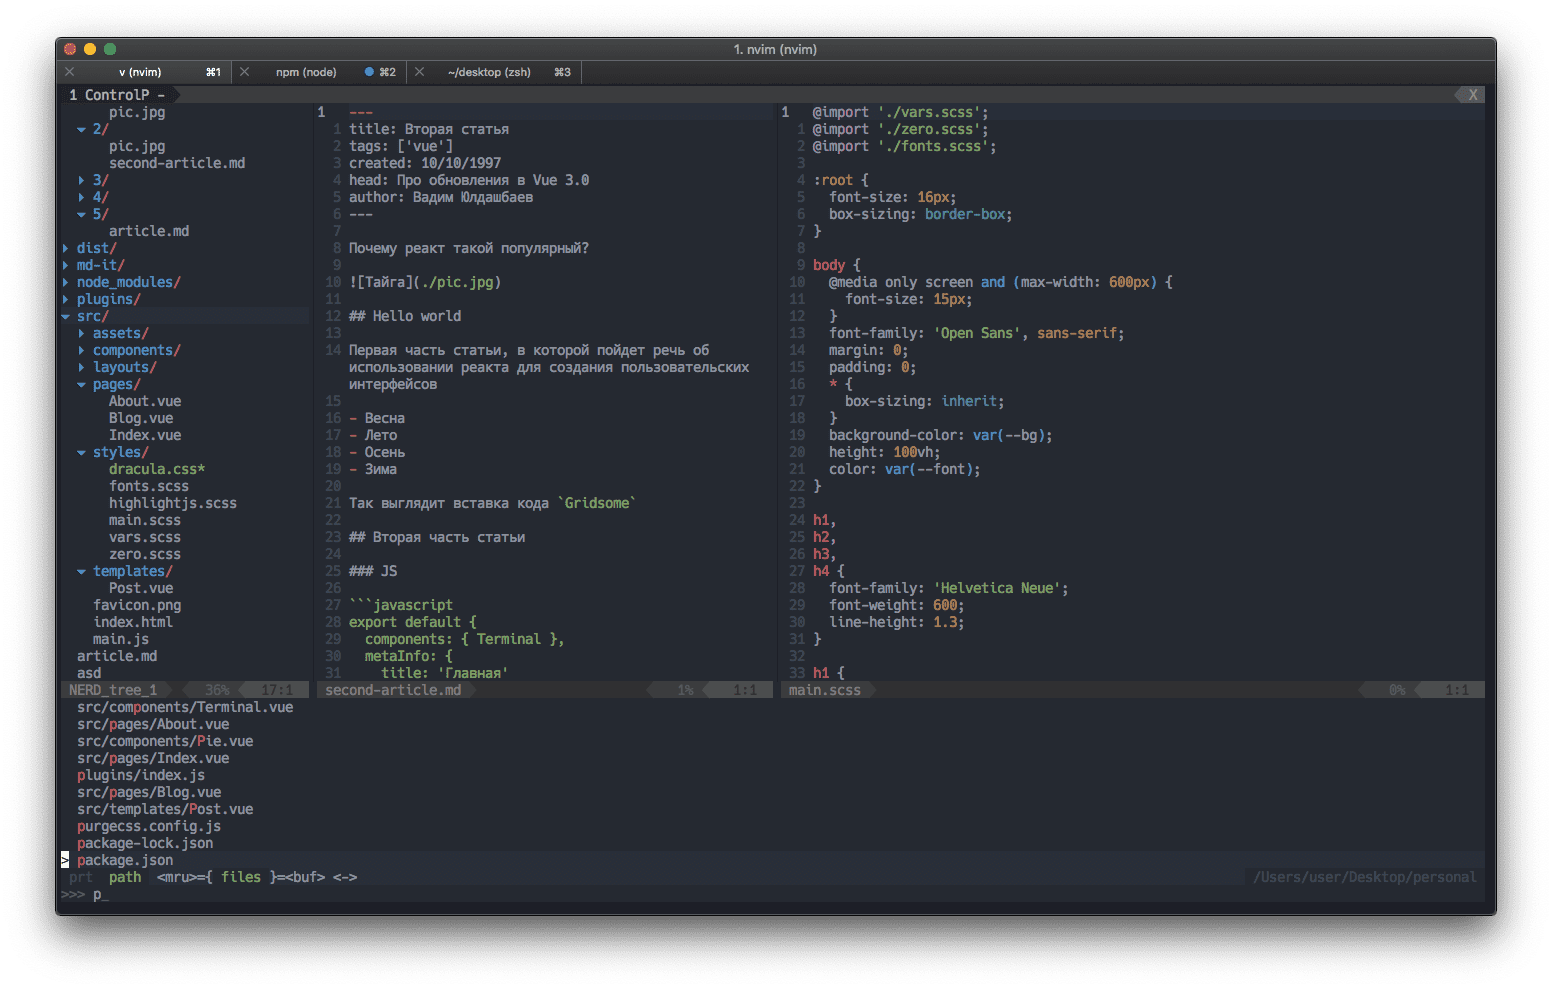The width and height of the screenshot is (1552, 989).
Task: Switch to the ~/desktop (zsh) tab
Action: point(489,72)
